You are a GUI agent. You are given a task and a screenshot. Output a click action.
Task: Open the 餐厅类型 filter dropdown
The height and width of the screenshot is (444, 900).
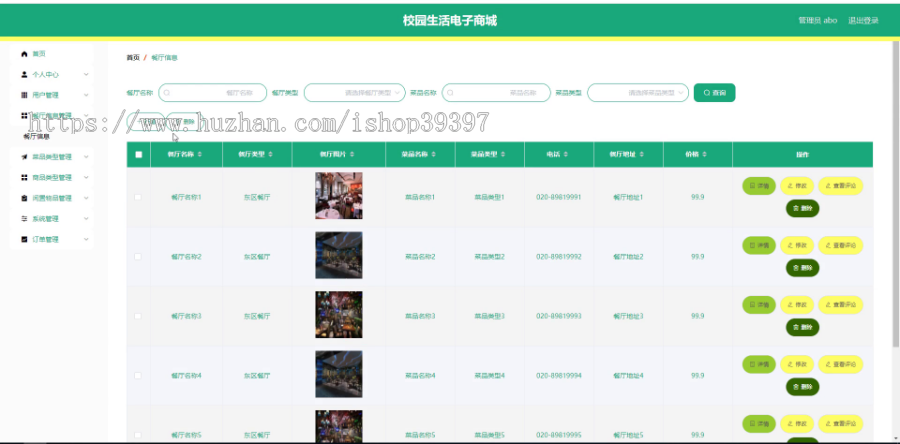pyautogui.click(x=354, y=92)
